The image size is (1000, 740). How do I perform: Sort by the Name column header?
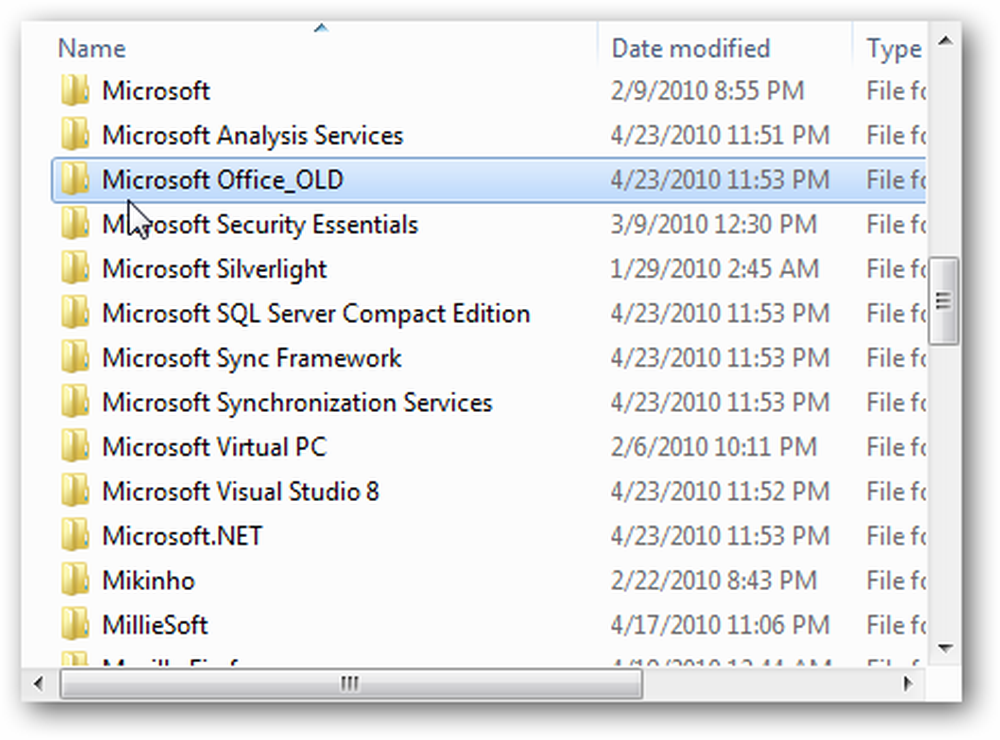point(92,48)
